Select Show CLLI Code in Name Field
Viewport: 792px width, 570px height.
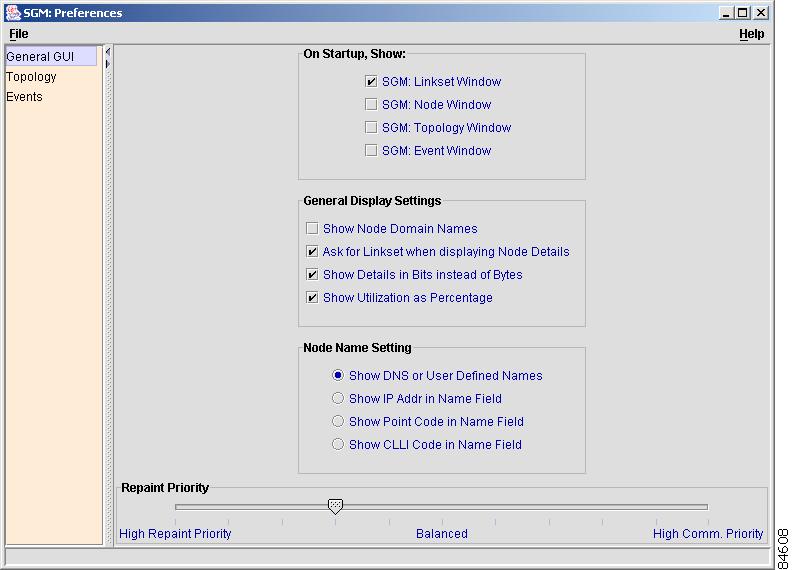[338, 444]
